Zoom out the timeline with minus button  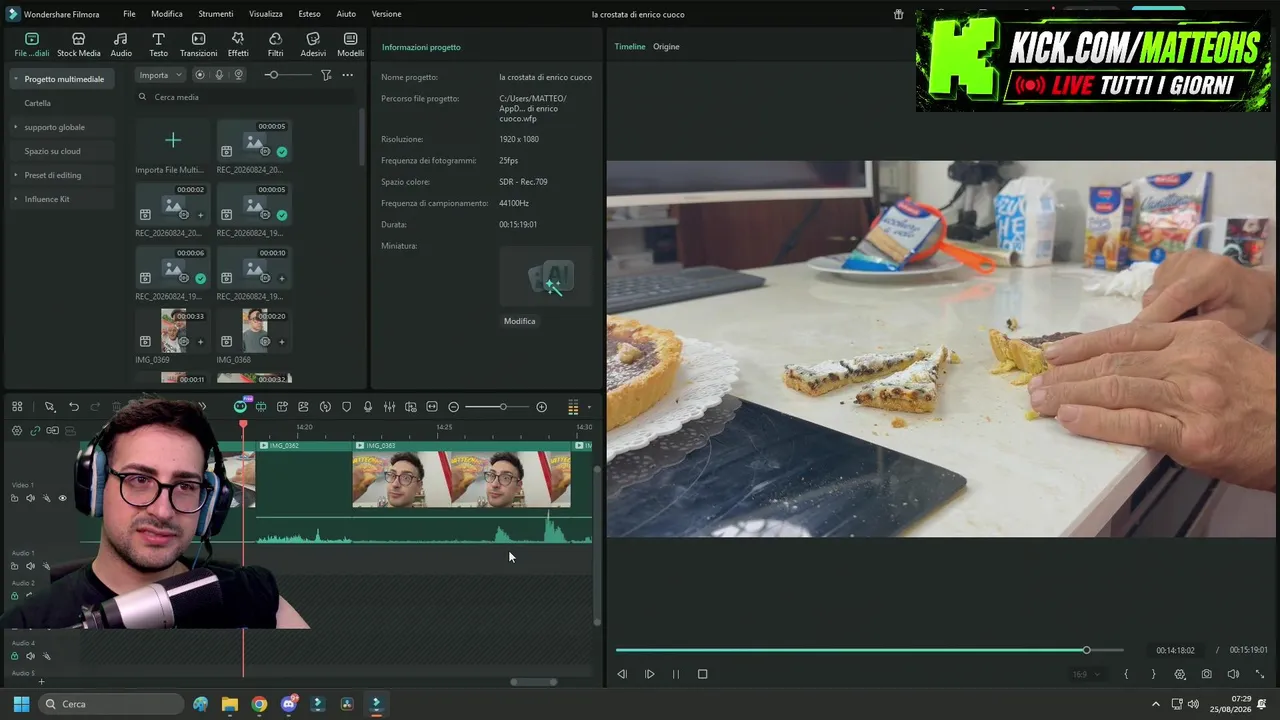pos(454,407)
